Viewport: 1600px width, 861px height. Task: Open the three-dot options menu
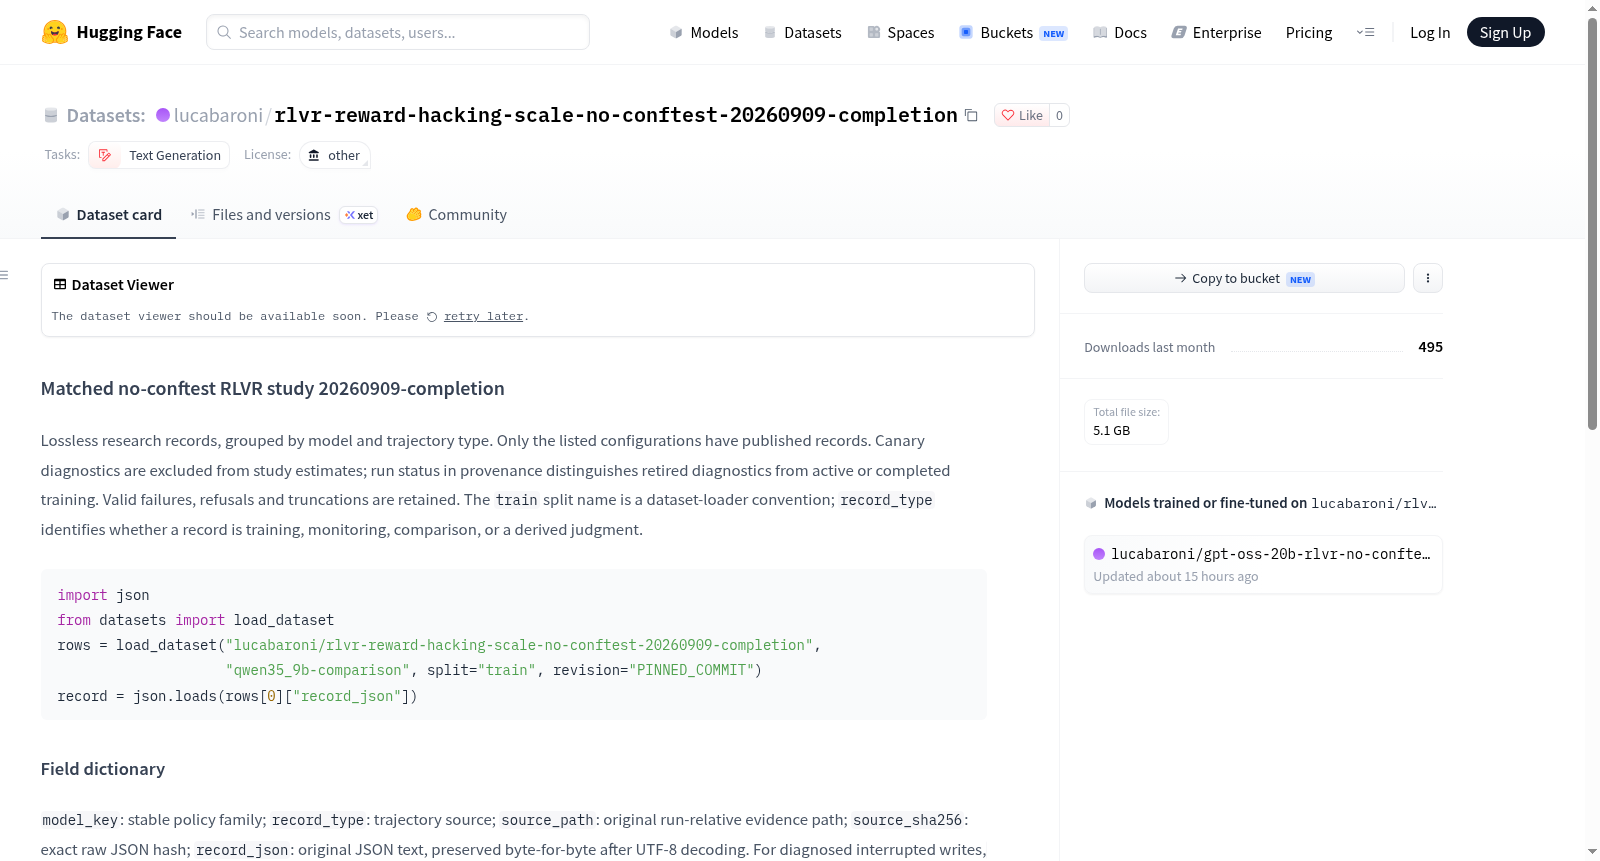1428,278
